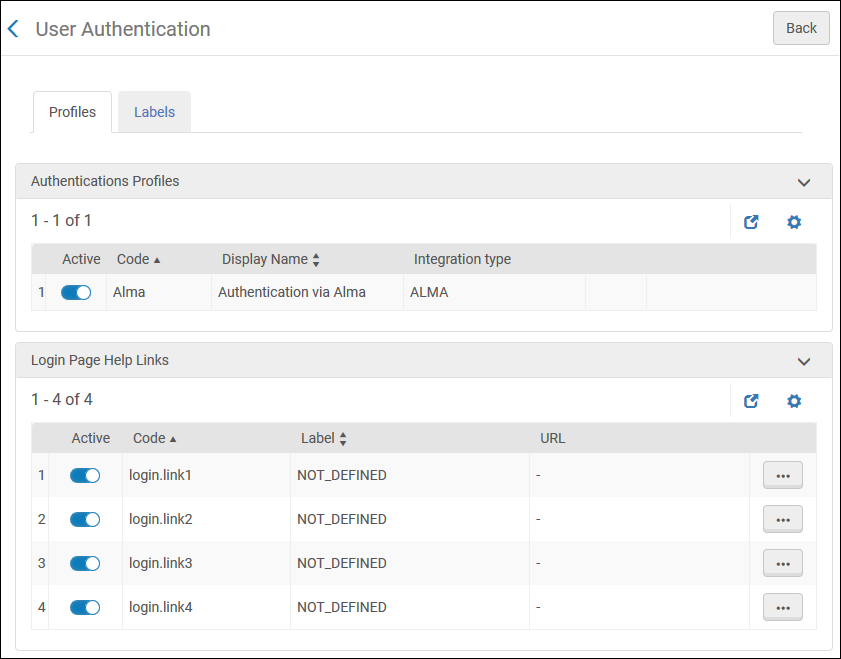841x659 pixels.
Task: Collapse the Authentications Profiles section
Action: [803, 182]
